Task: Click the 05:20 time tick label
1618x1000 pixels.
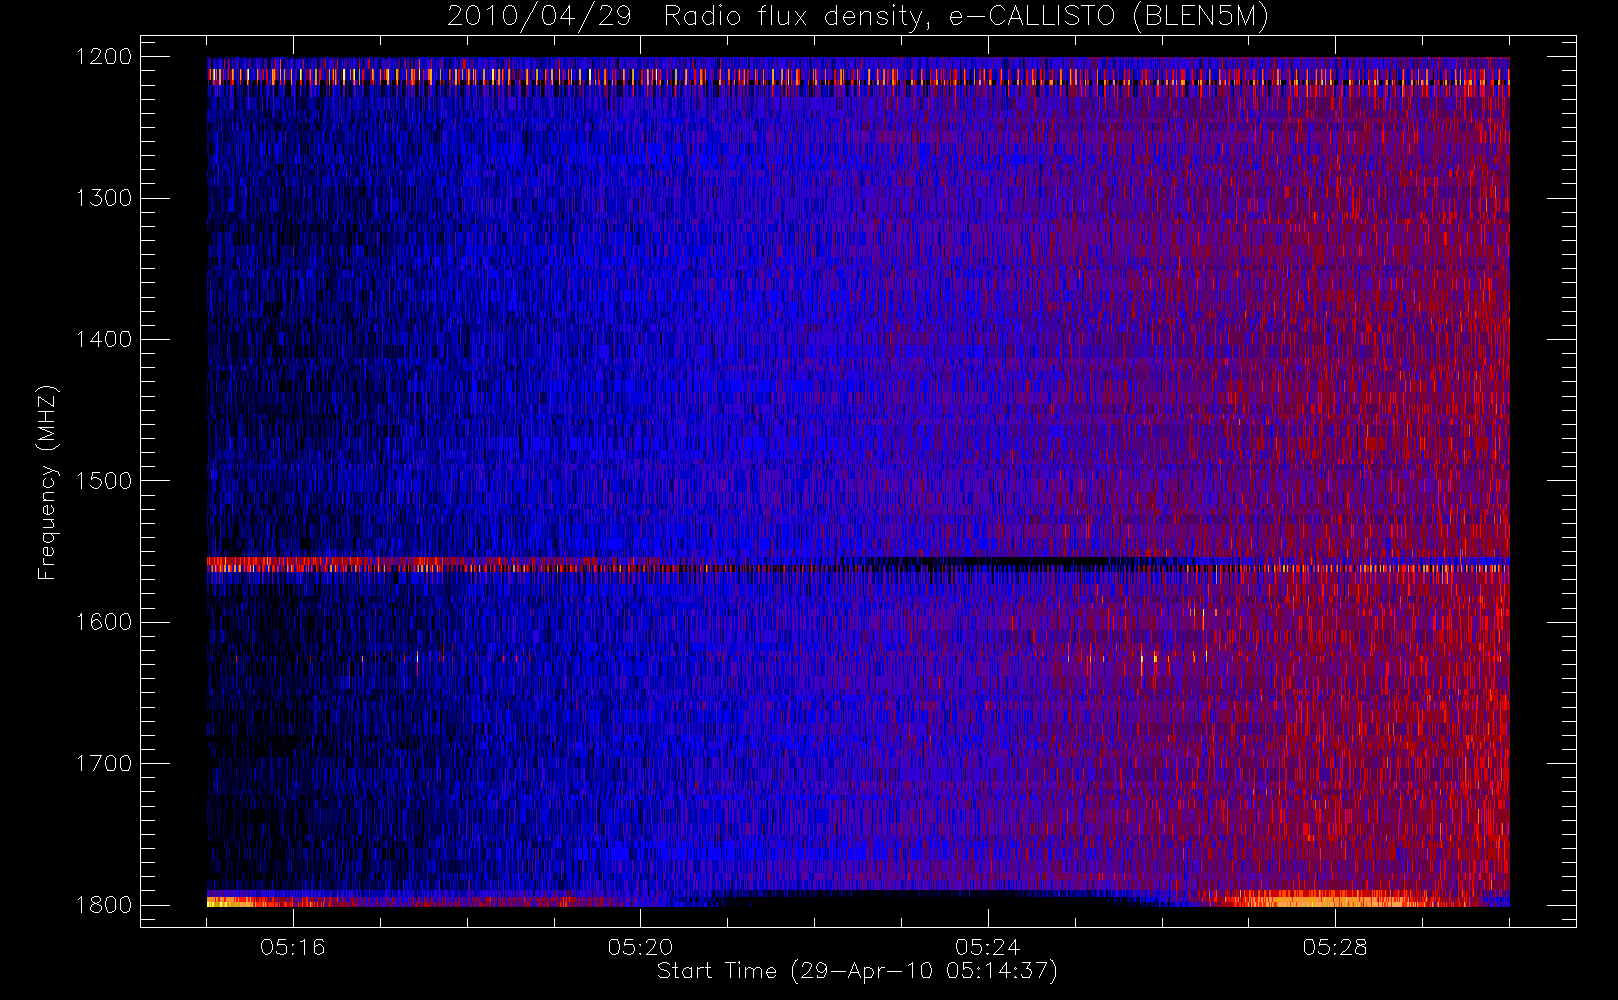Action: [x=640, y=947]
